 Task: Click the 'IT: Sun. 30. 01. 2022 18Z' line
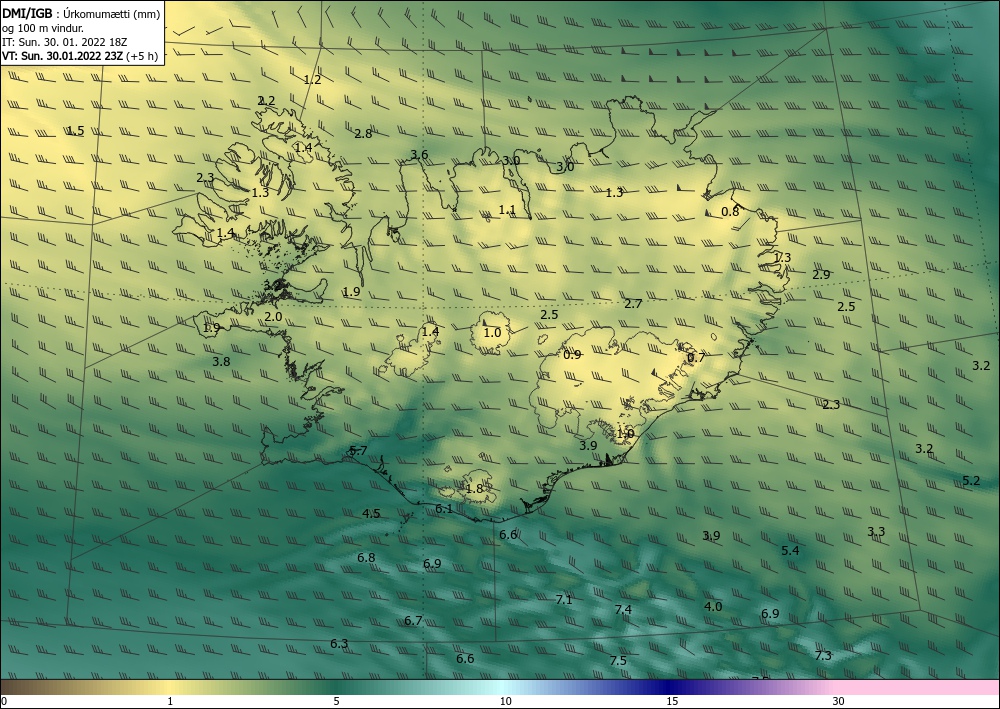[64, 42]
